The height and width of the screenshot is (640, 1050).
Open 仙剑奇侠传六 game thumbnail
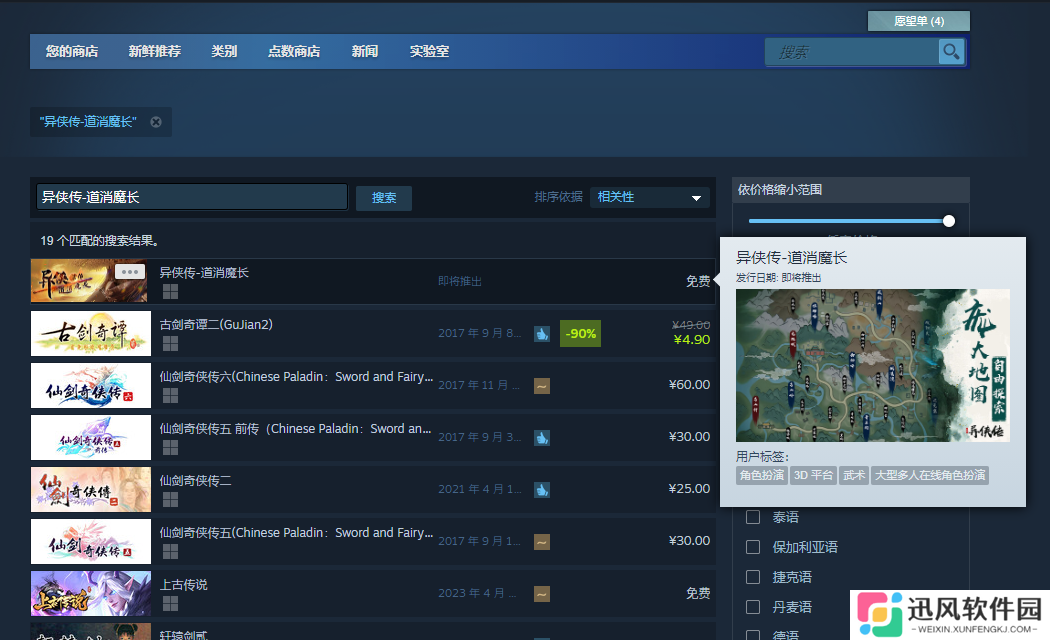(91, 386)
